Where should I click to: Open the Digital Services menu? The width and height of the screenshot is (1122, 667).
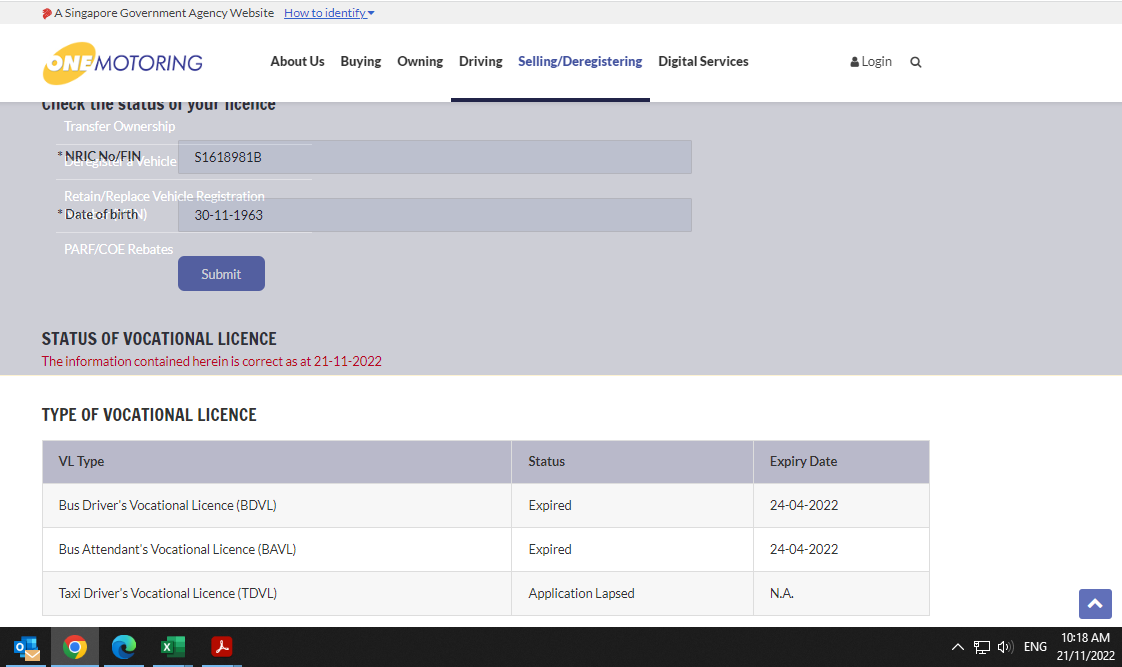[703, 62]
